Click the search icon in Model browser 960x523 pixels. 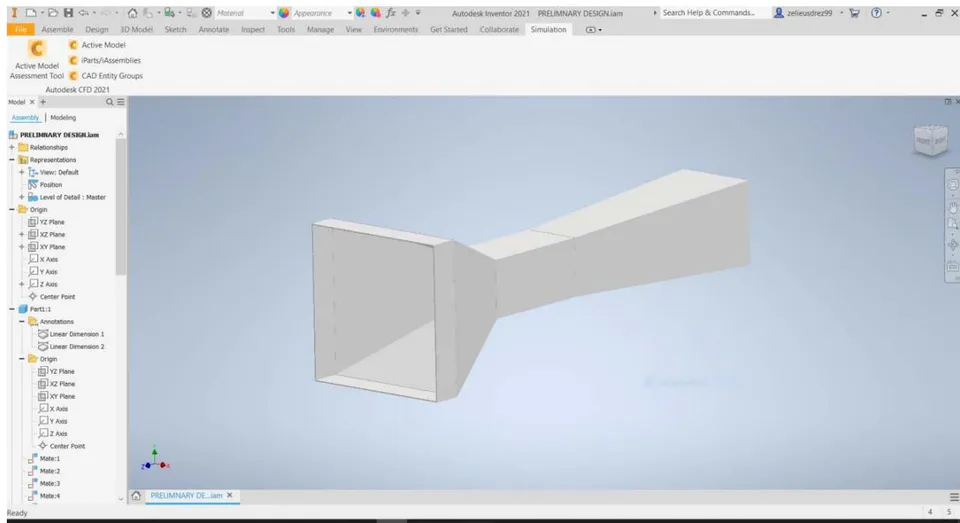110,102
